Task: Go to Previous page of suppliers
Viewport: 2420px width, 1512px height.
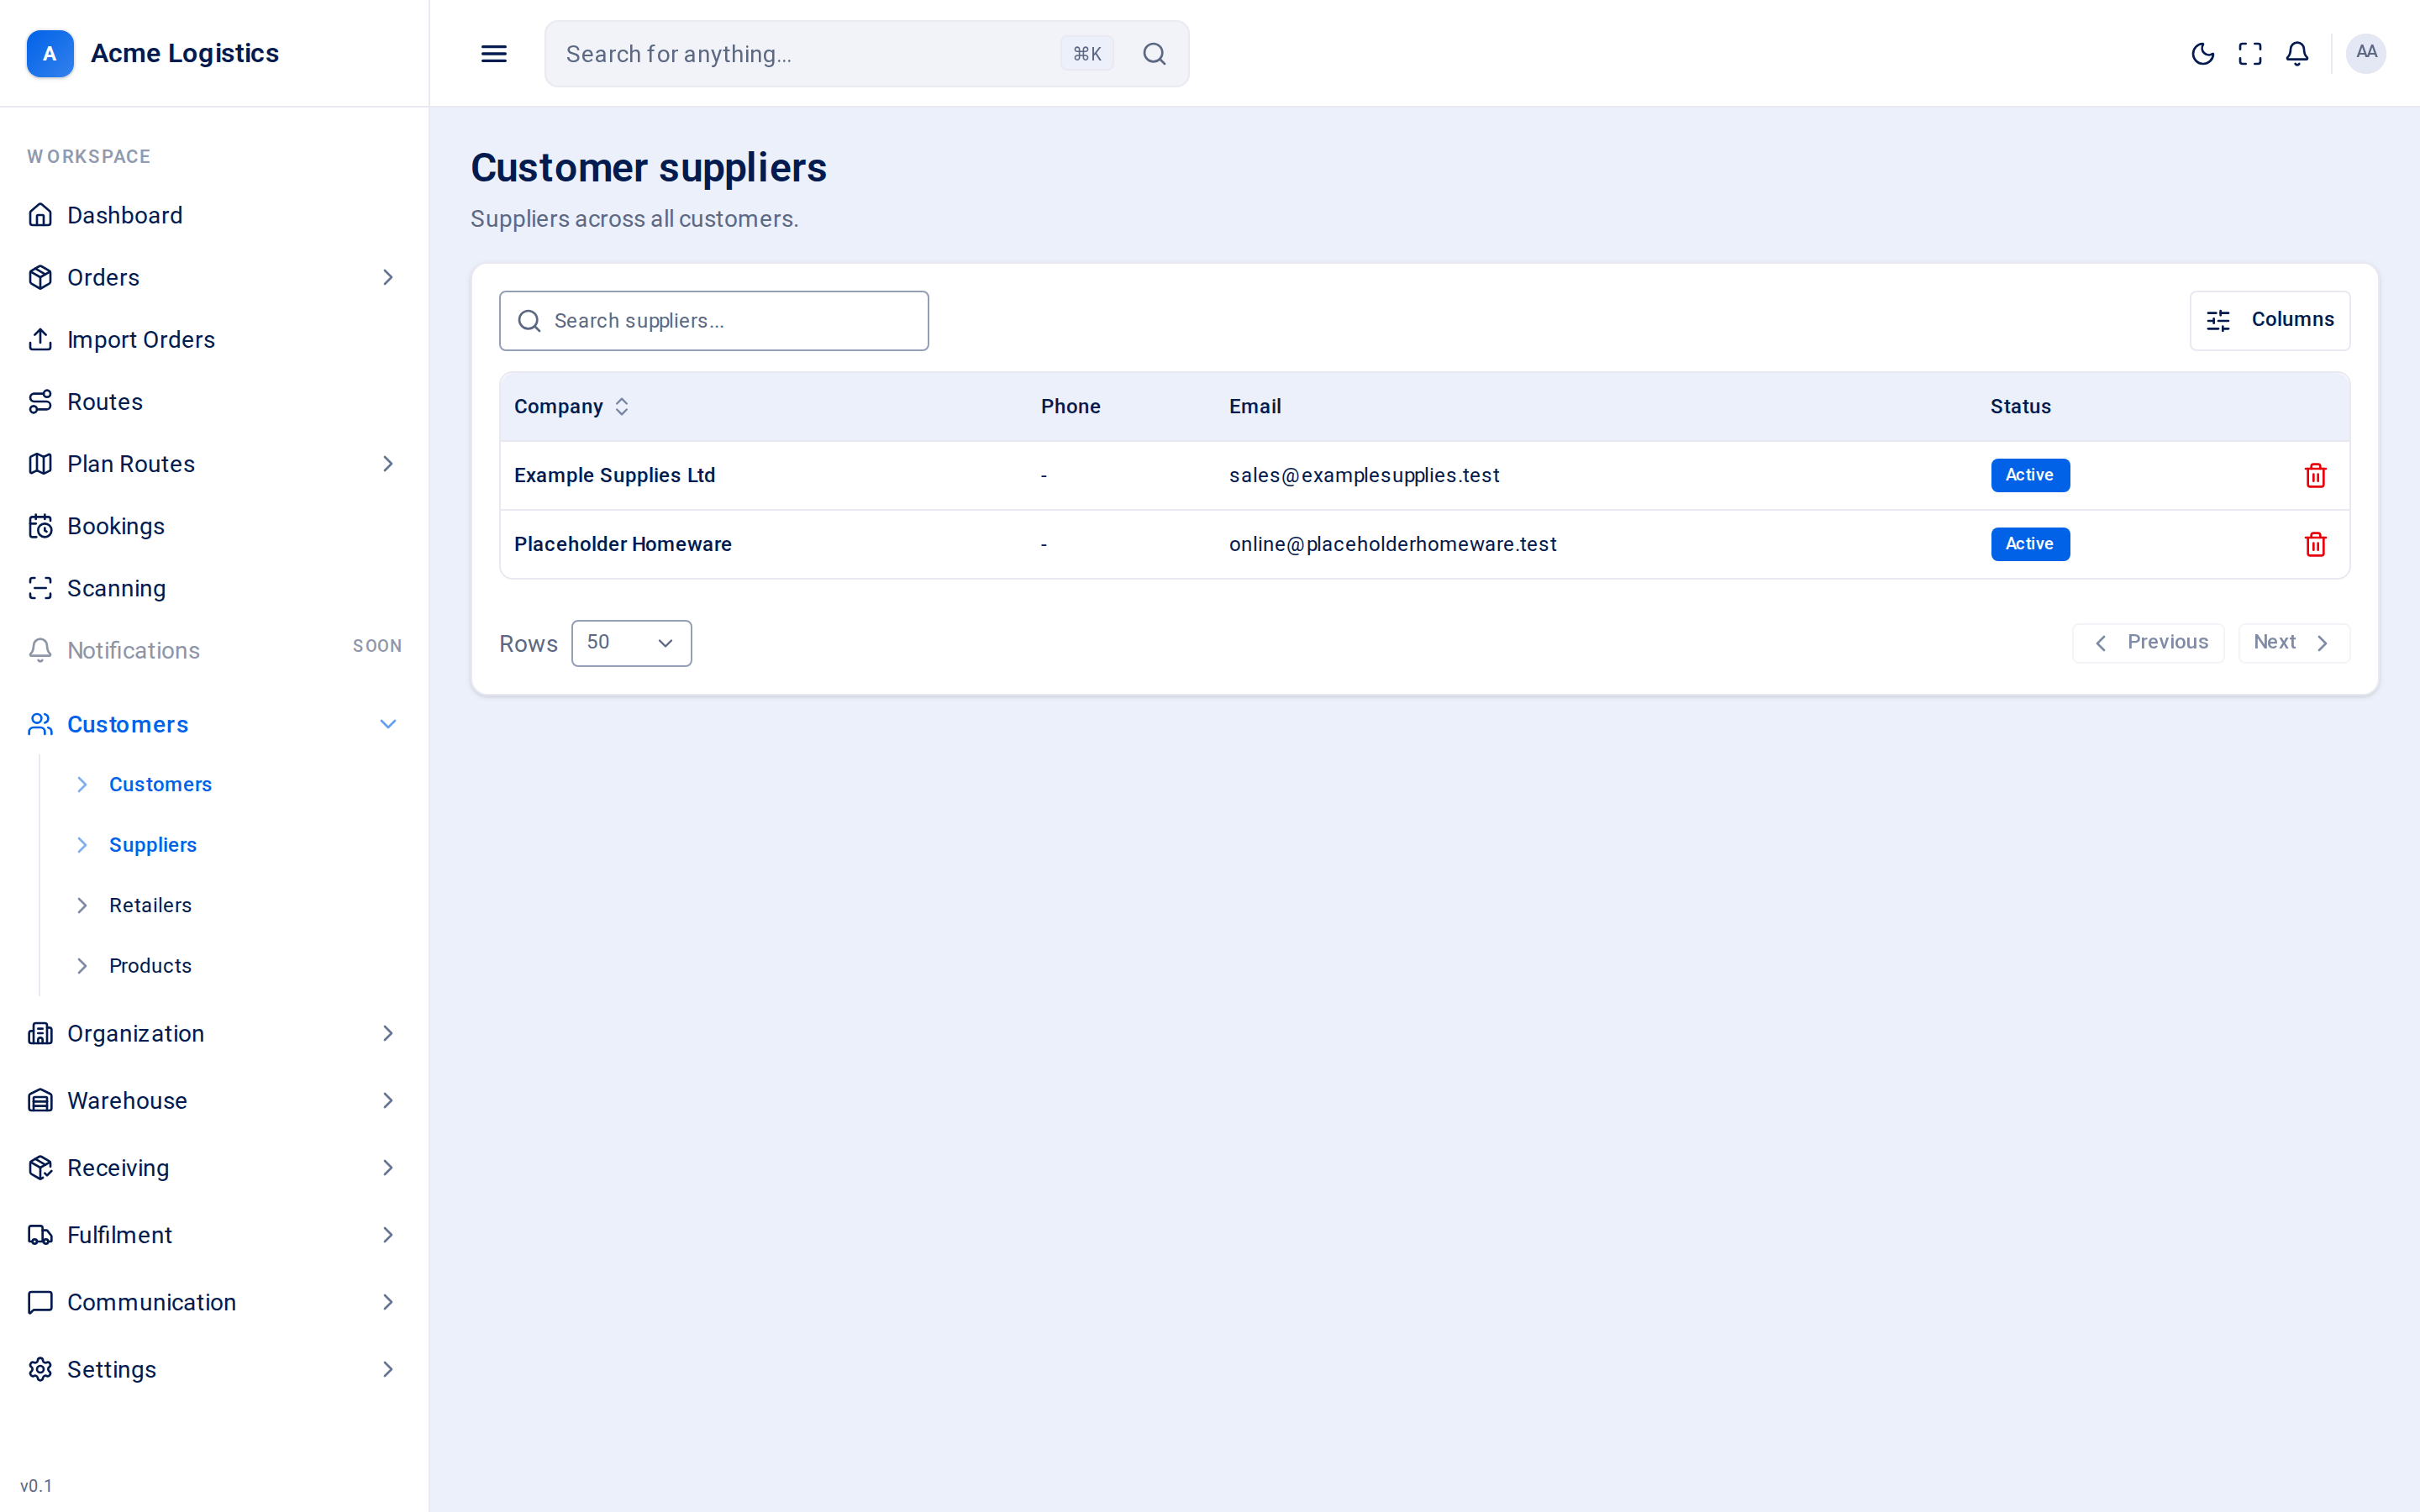Action: (x=2148, y=643)
